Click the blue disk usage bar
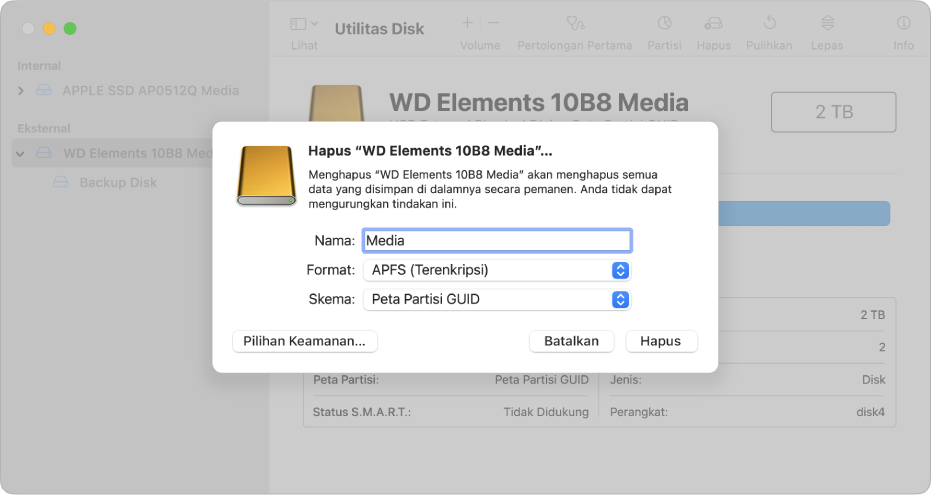Image resolution: width=931 pixels, height=495 pixels. pyautogui.click(x=804, y=214)
